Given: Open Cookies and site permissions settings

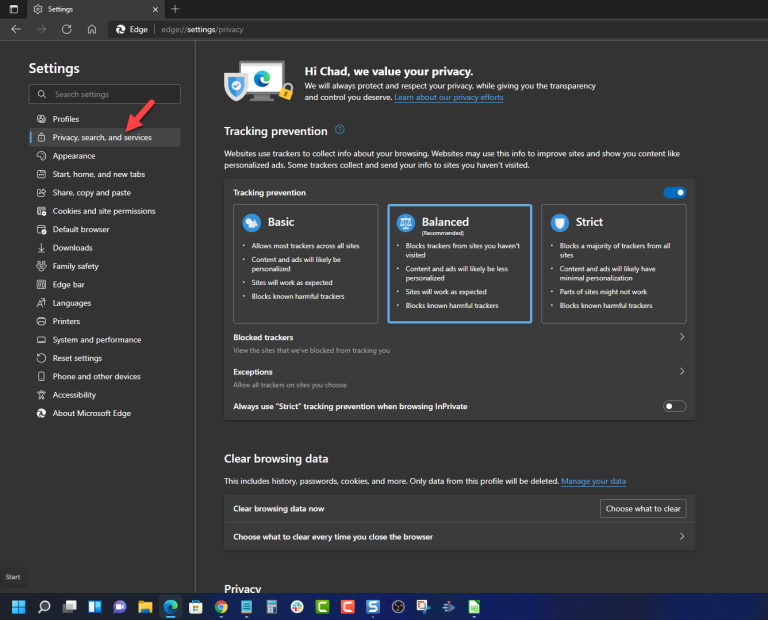Looking at the screenshot, I should [x=105, y=211].
